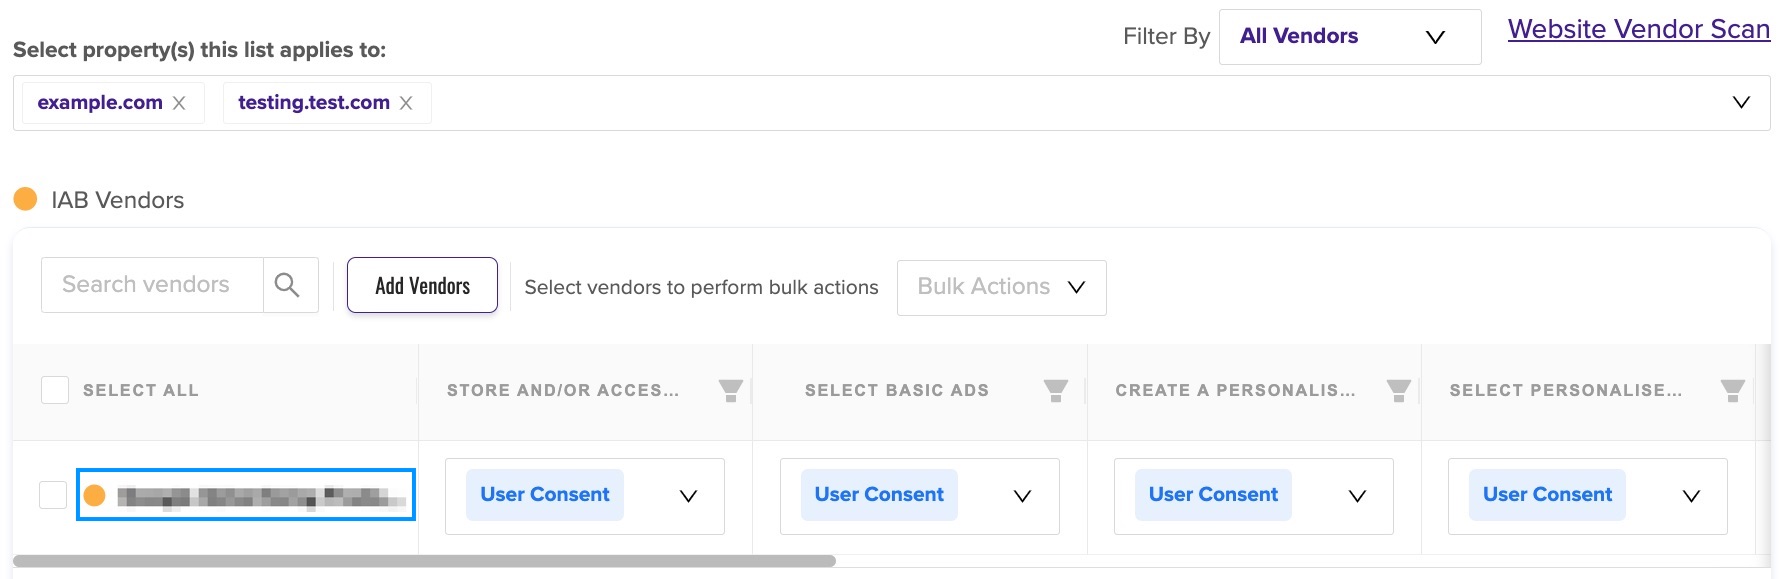Image resolution: width=1786 pixels, height=579 pixels.
Task: Filter the Select Personalised column
Action: coord(1733,391)
